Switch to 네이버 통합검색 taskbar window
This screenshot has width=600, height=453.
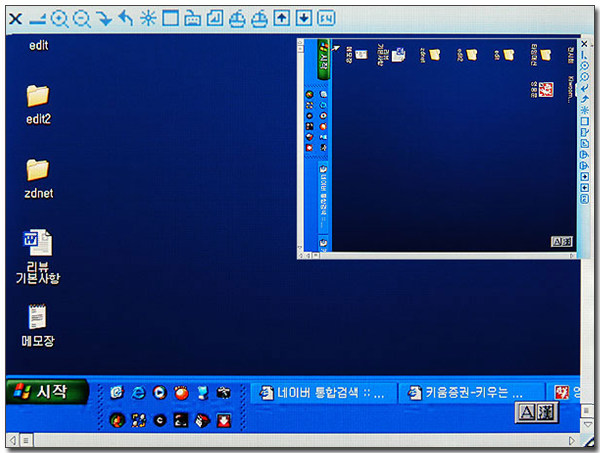pyautogui.click(x=323, y=393)
